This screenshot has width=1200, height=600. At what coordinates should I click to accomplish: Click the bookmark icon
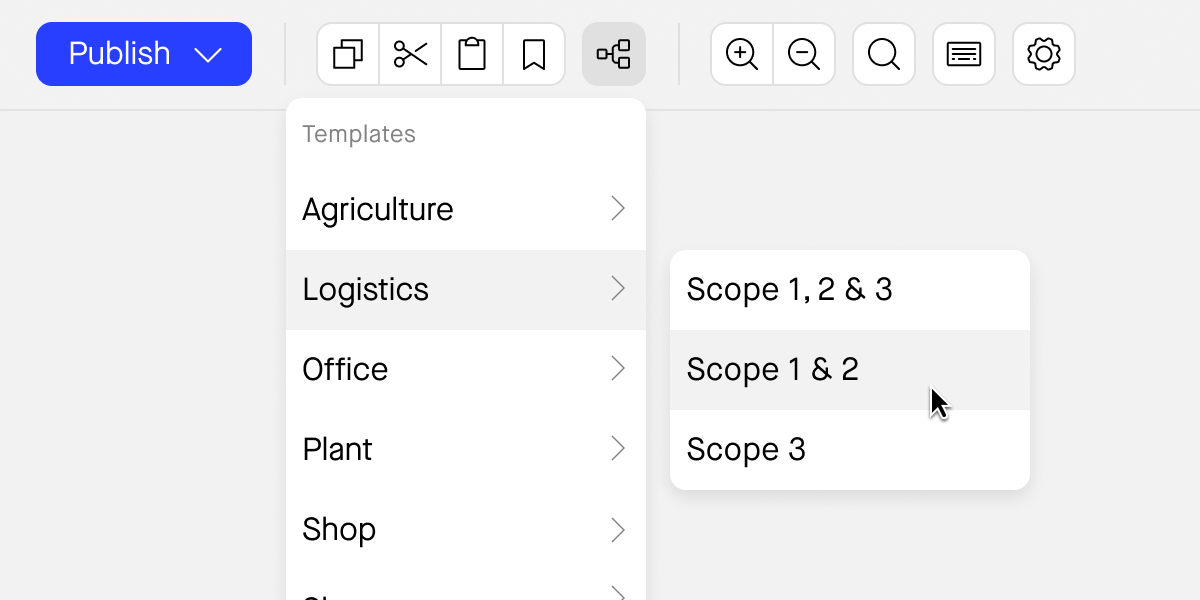(x=534, y=54)
